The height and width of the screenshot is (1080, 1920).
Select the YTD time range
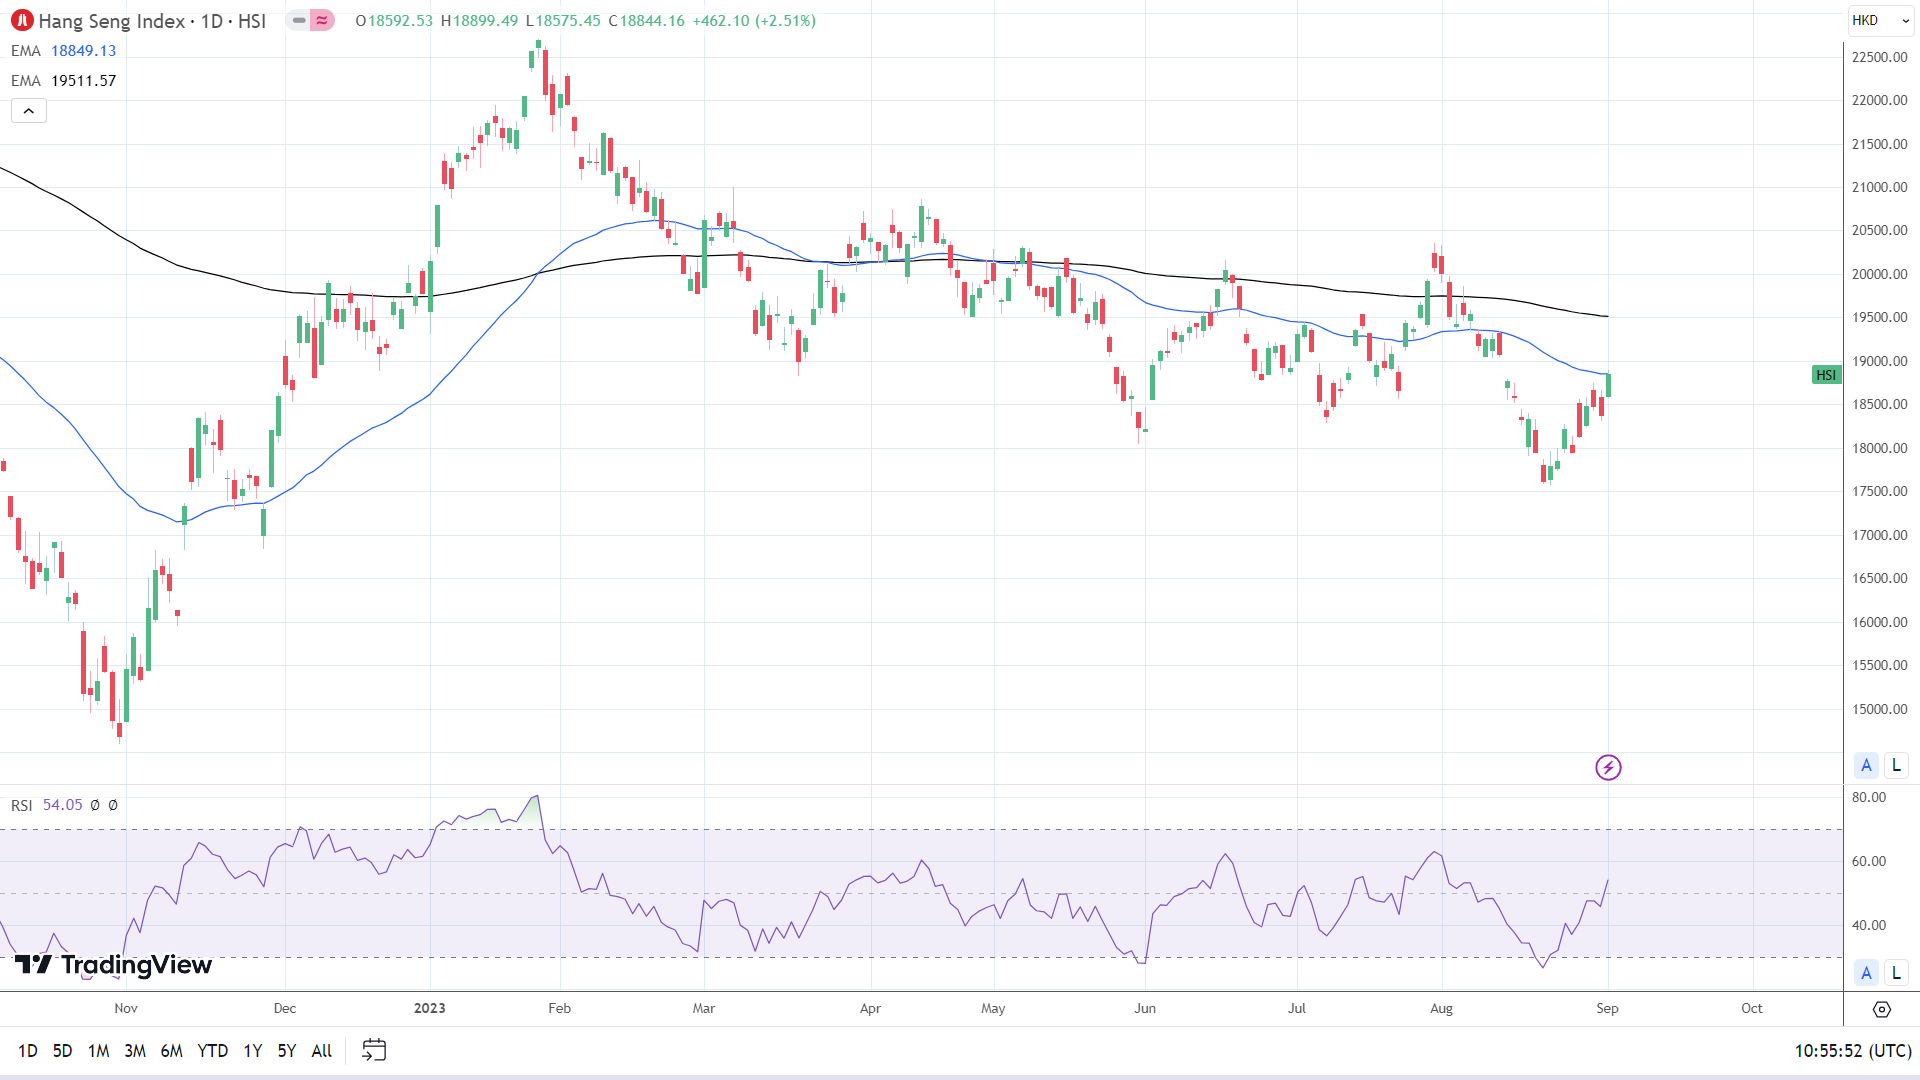(x=213, y=1051)
